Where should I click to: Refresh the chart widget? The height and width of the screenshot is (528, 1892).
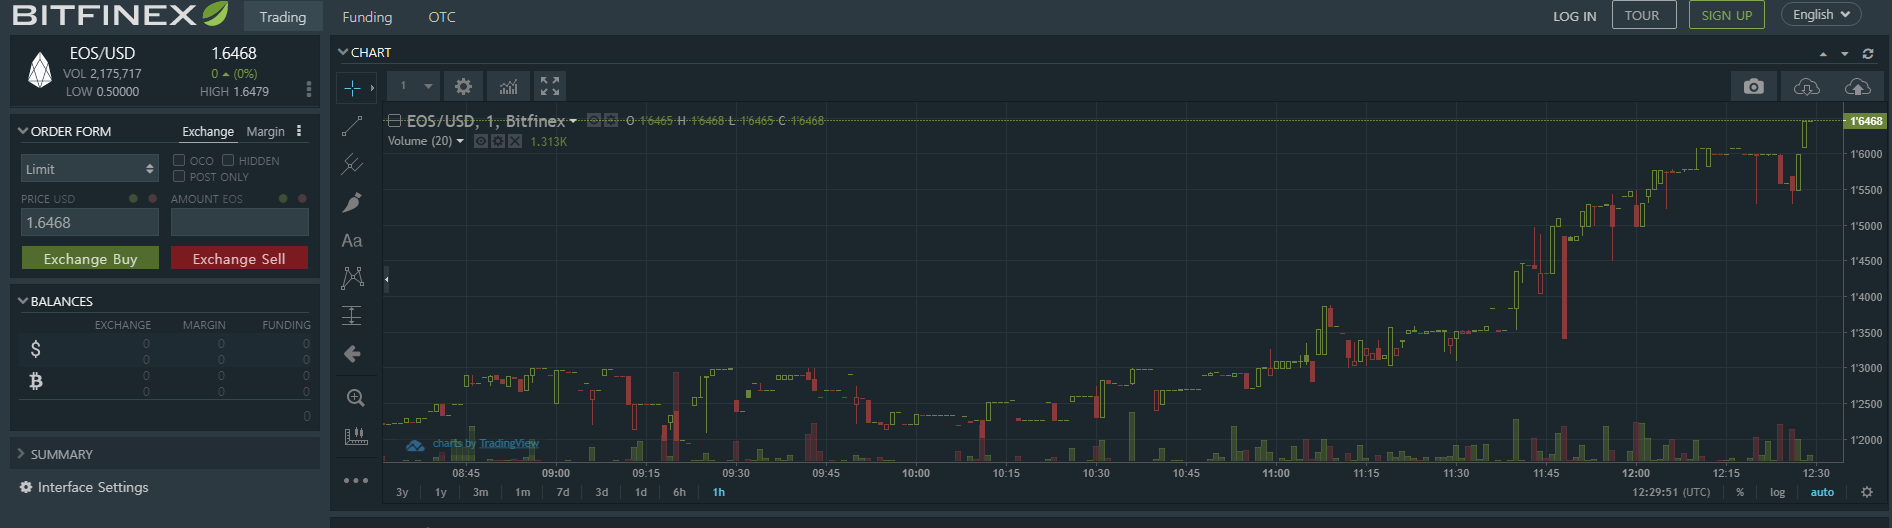pyautogui.click(x=1868, y=53)
